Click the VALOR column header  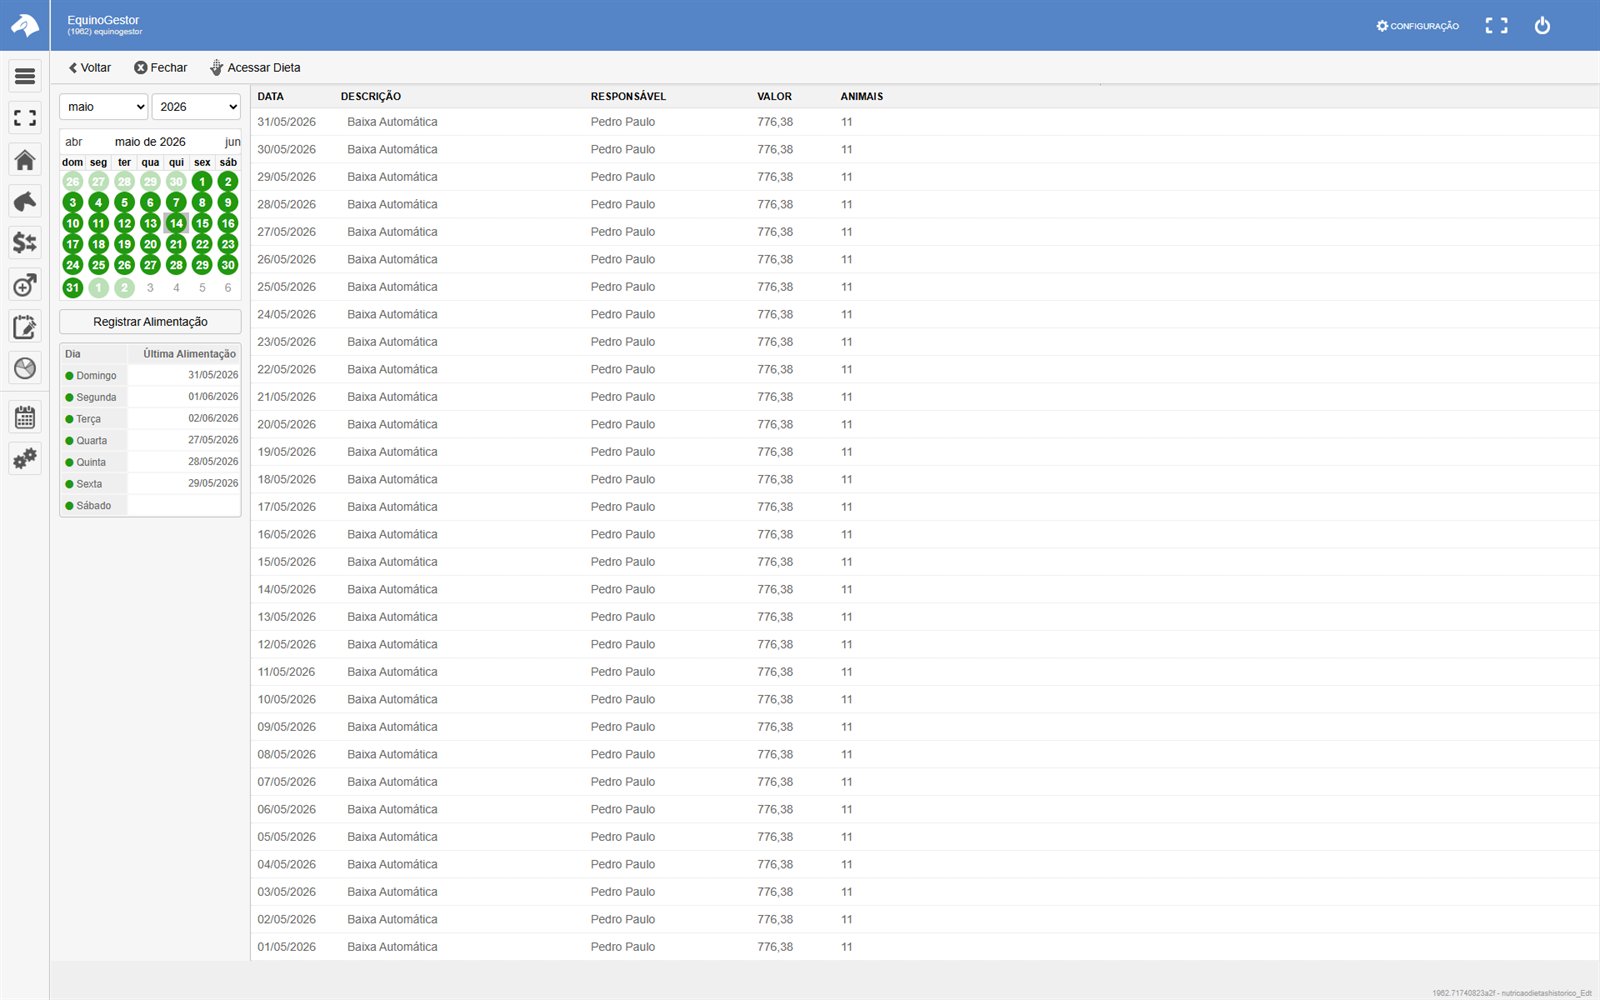[x=774, y=97]
